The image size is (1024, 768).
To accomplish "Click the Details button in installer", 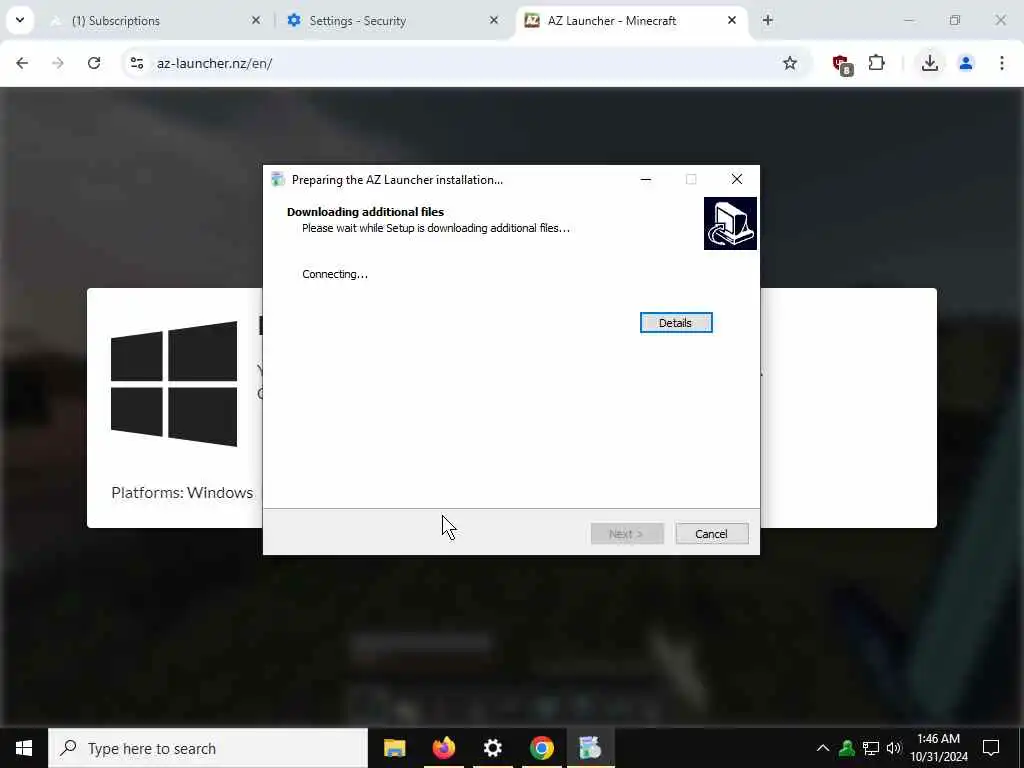I will pyautogui.click(x=676, y=323).
